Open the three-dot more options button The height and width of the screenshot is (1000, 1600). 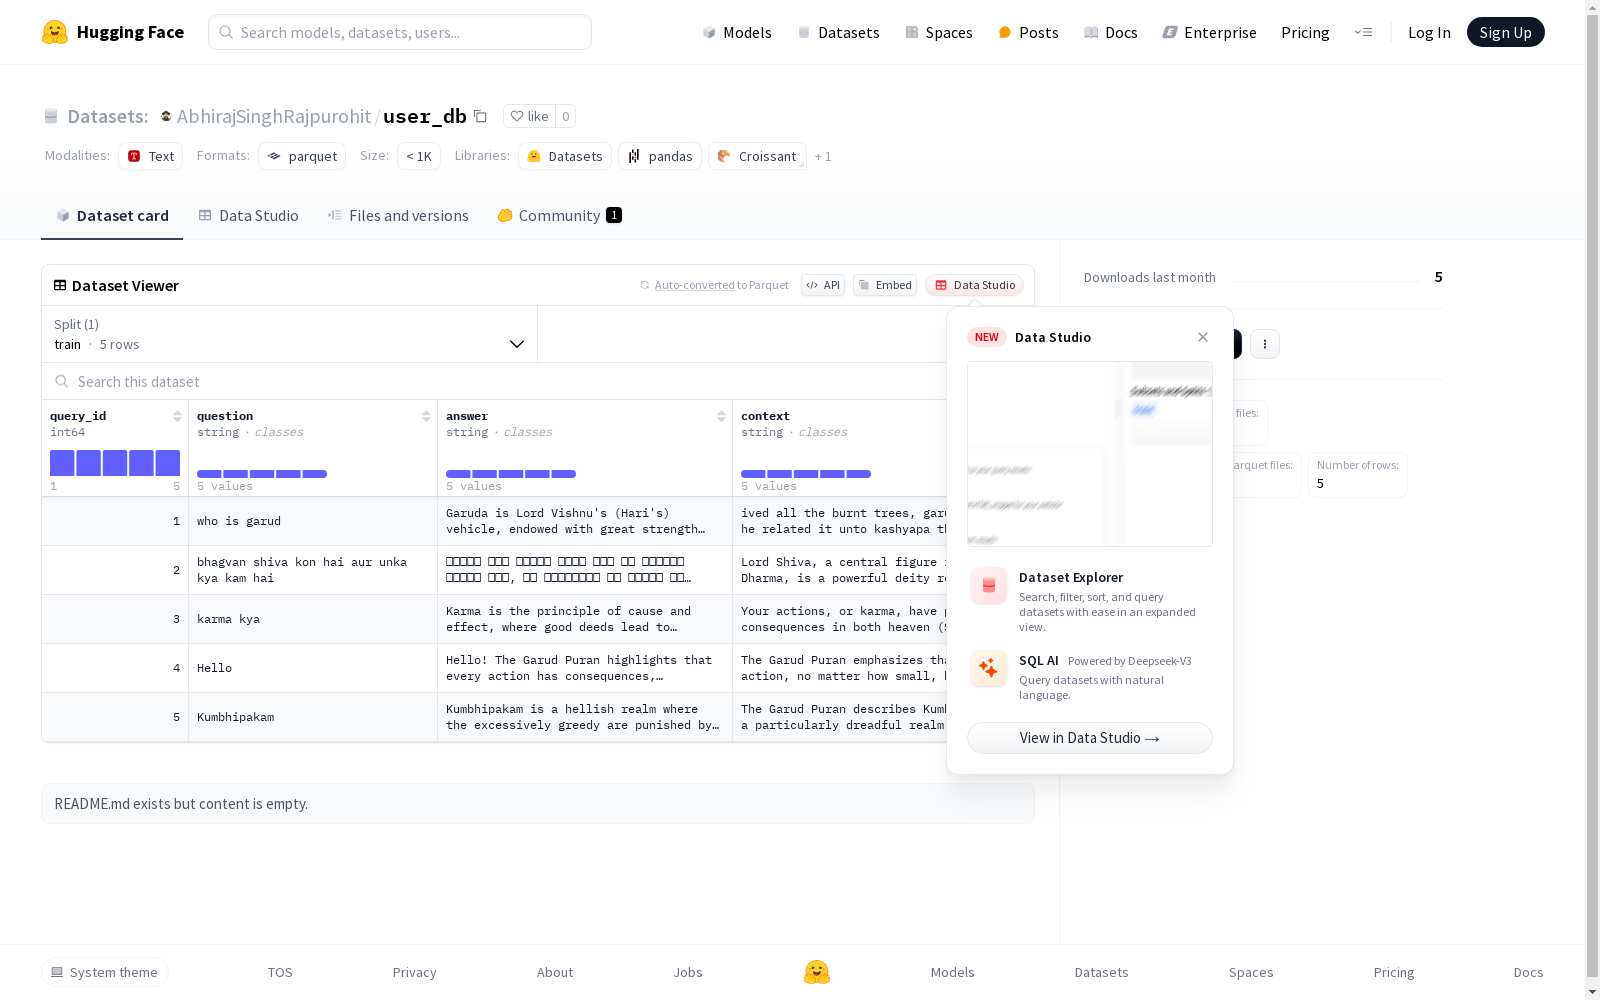click(1265, 344)
